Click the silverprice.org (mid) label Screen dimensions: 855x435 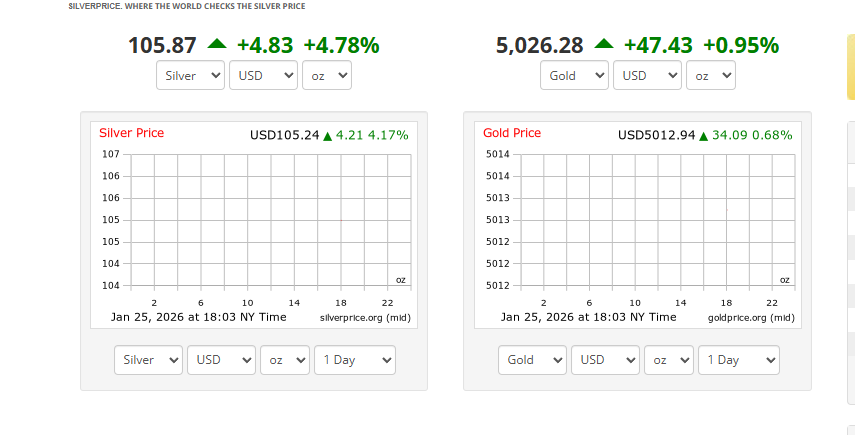[x=365, y=317]
